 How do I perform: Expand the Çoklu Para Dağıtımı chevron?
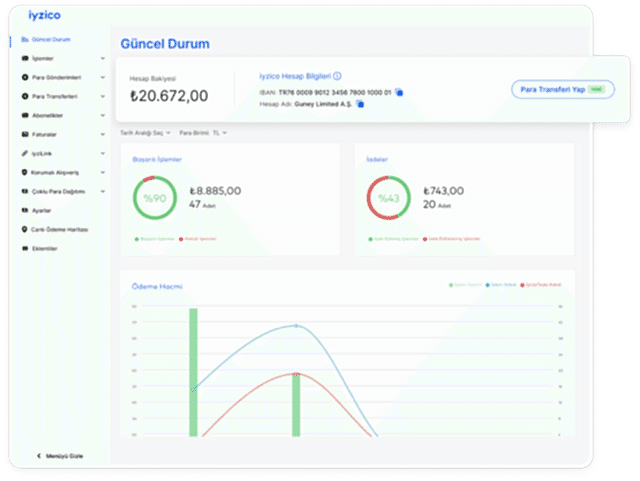pos(102,191)
